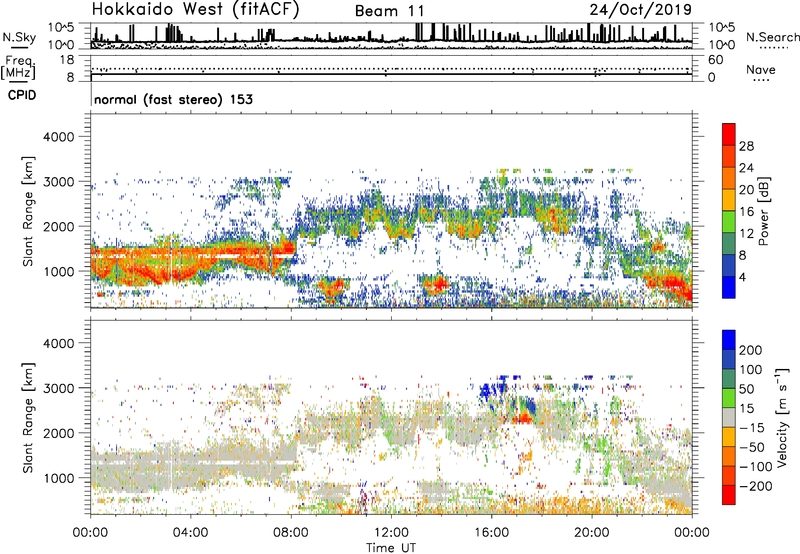Viewport: 800px width, 554px height.
Task: Click 'Slant Range [km]' label of power panel
Action: [x=28, y=211]
